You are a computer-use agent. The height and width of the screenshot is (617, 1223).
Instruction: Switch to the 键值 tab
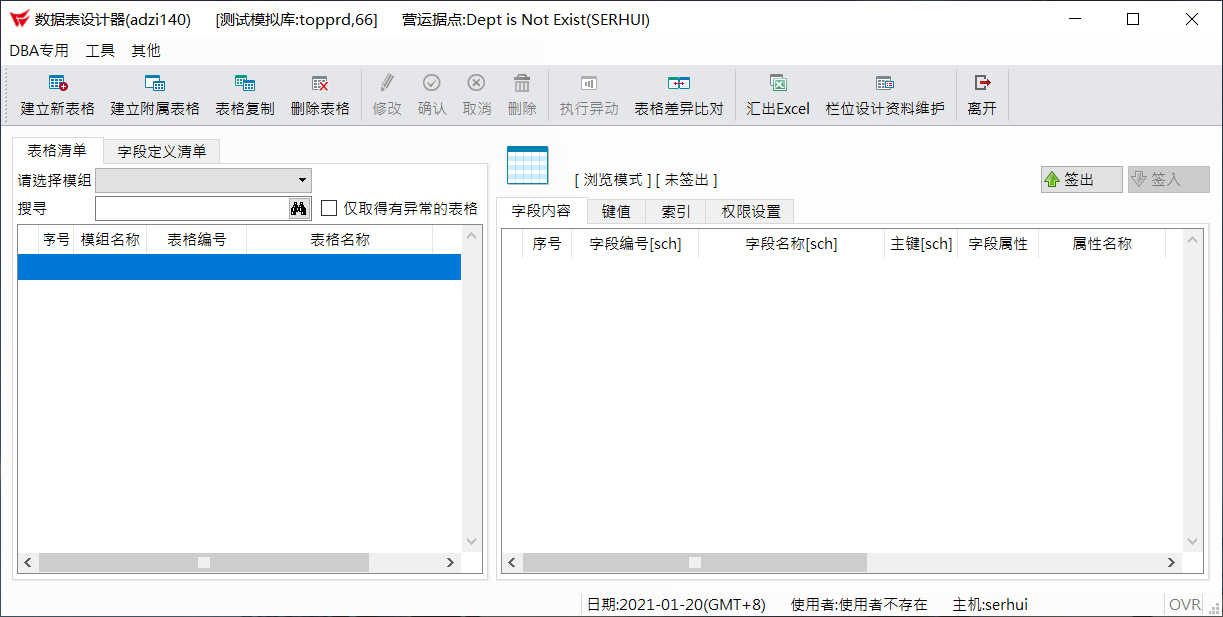(x=616, y=211)
